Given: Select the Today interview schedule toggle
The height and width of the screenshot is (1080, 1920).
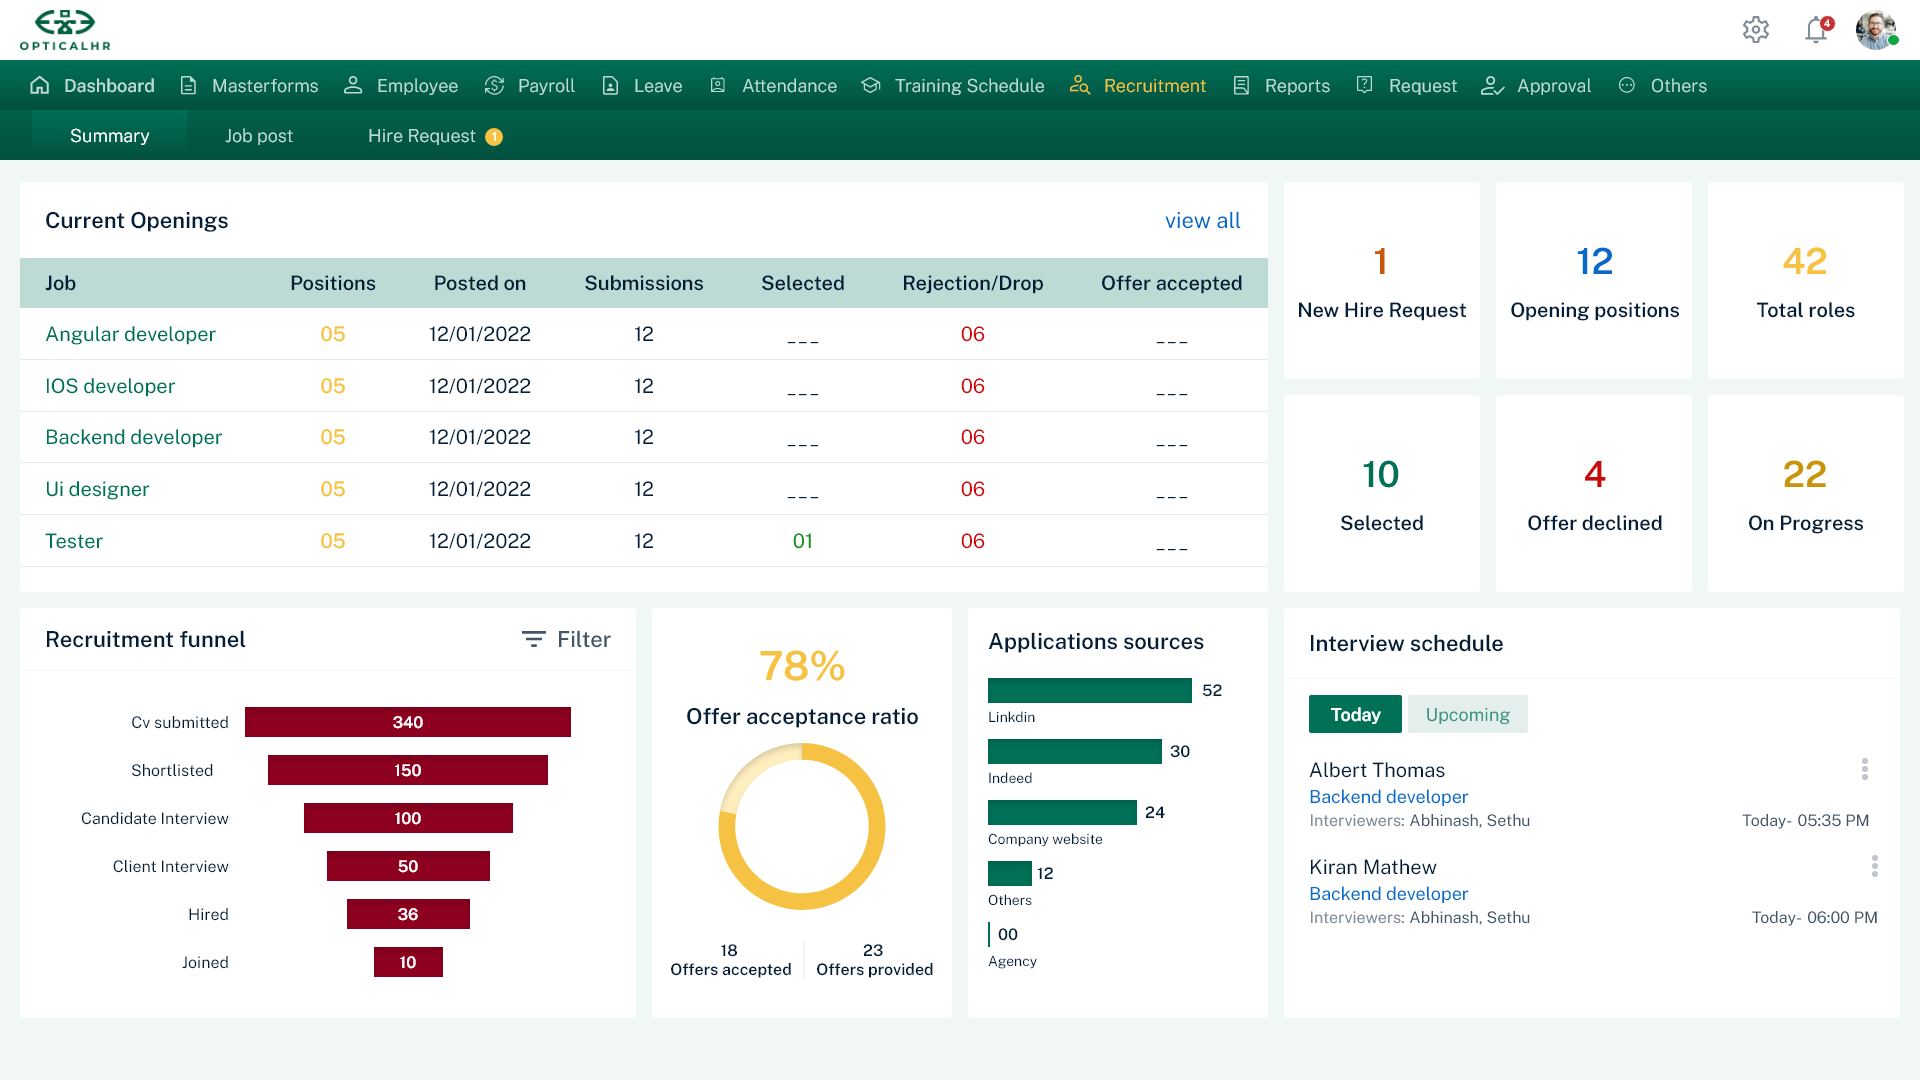Looking at the screenshot, I should pos(1355,714).
